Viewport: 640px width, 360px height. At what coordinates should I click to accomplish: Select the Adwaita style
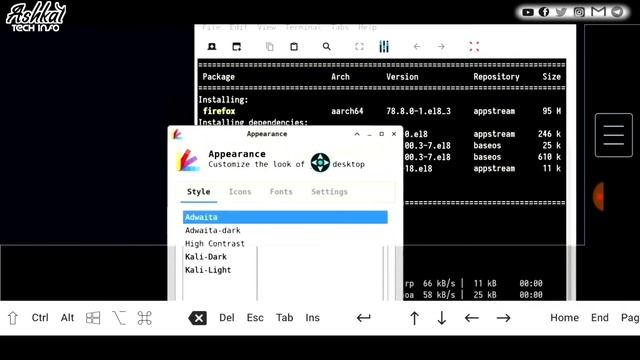point(285,217)
